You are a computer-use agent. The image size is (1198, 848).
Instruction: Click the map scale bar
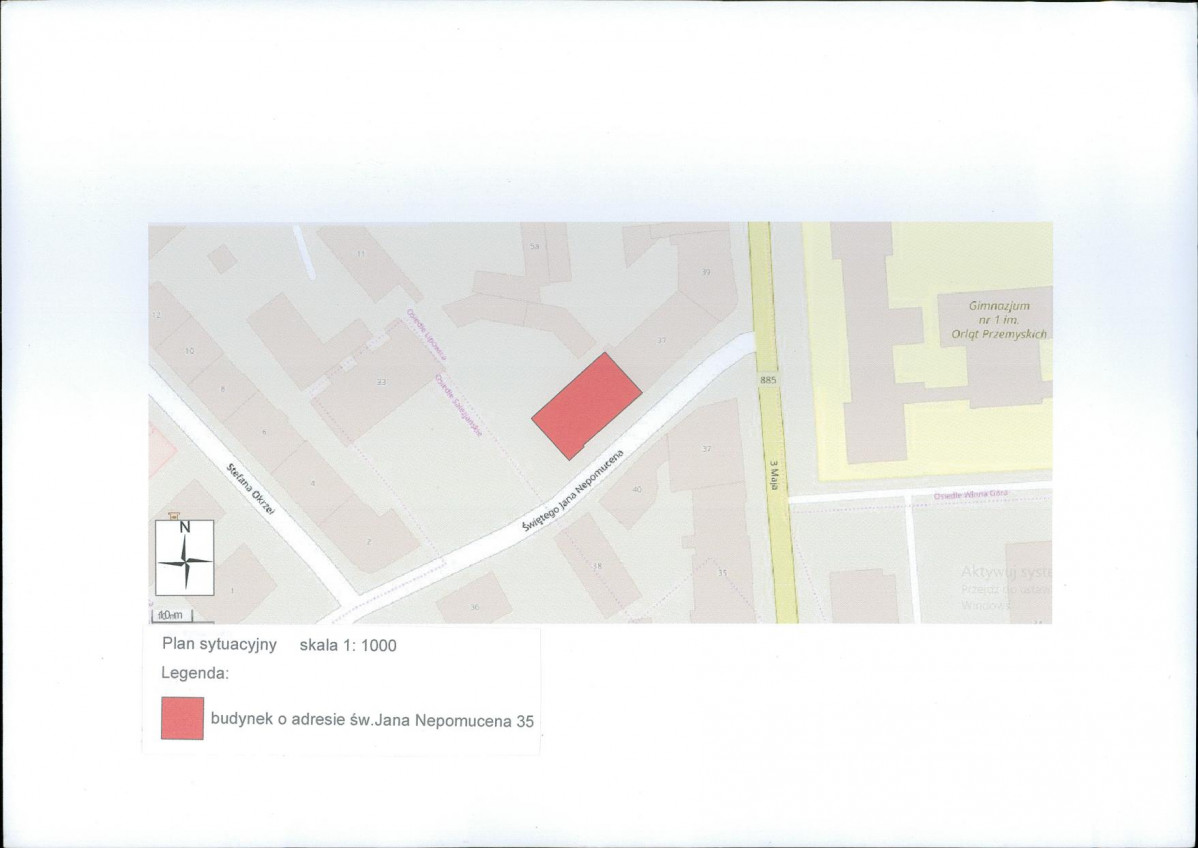(170, 615)
